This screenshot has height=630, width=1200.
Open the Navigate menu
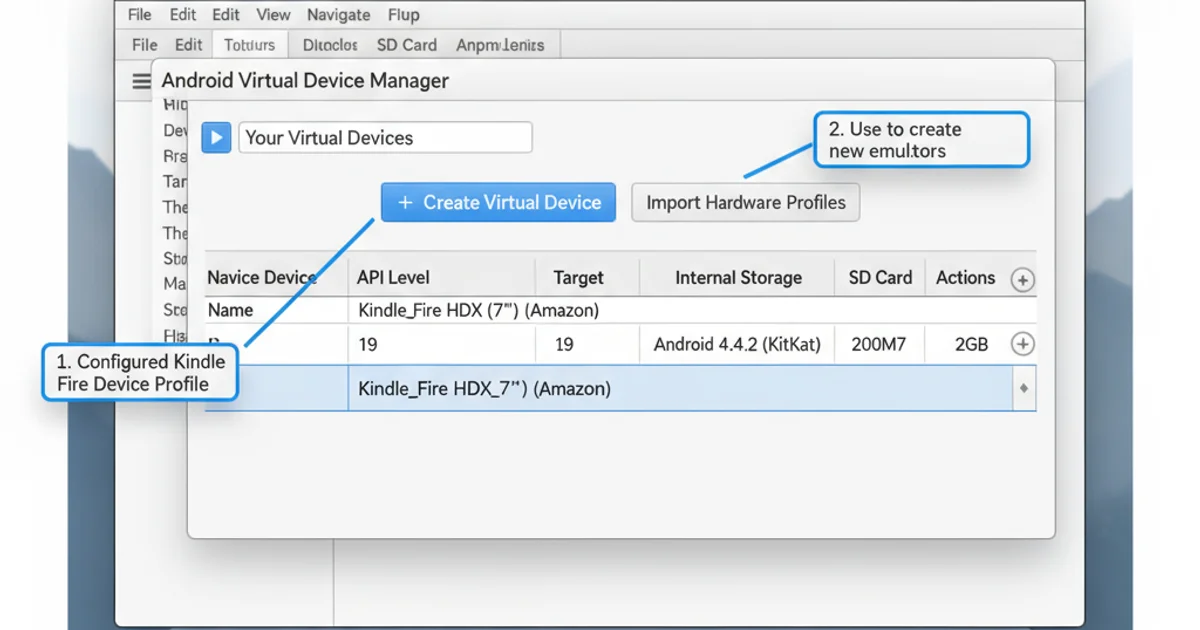coord(338,14)
